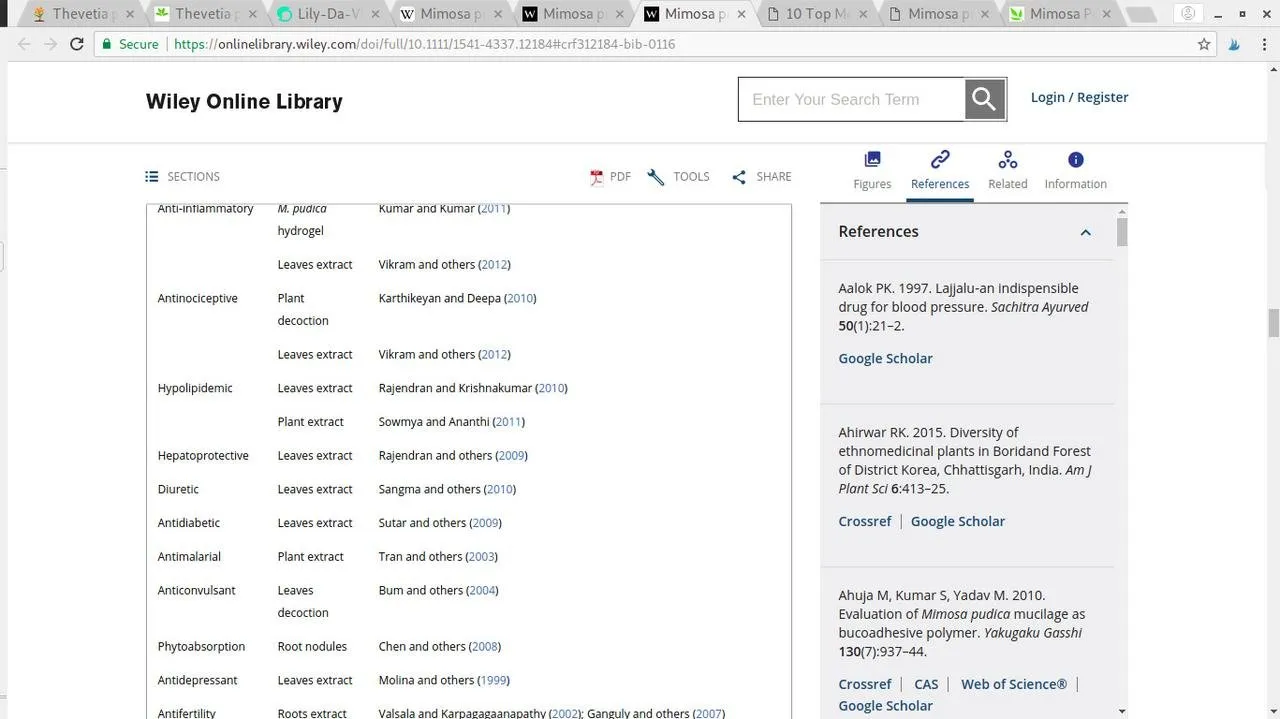The image size is (1280, 719).
Task: Open Ganguly and others 2007 citation
Action: tap(708, 713)
